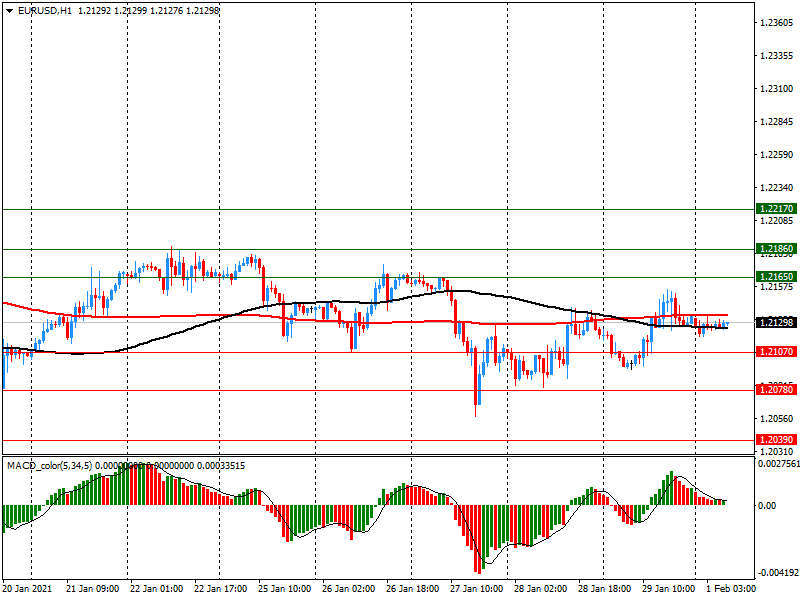Click the EURUSD,H1 chart title text
Image resolution: width=800 pixels, height=600 pixels.
click(x=45, y=10)
